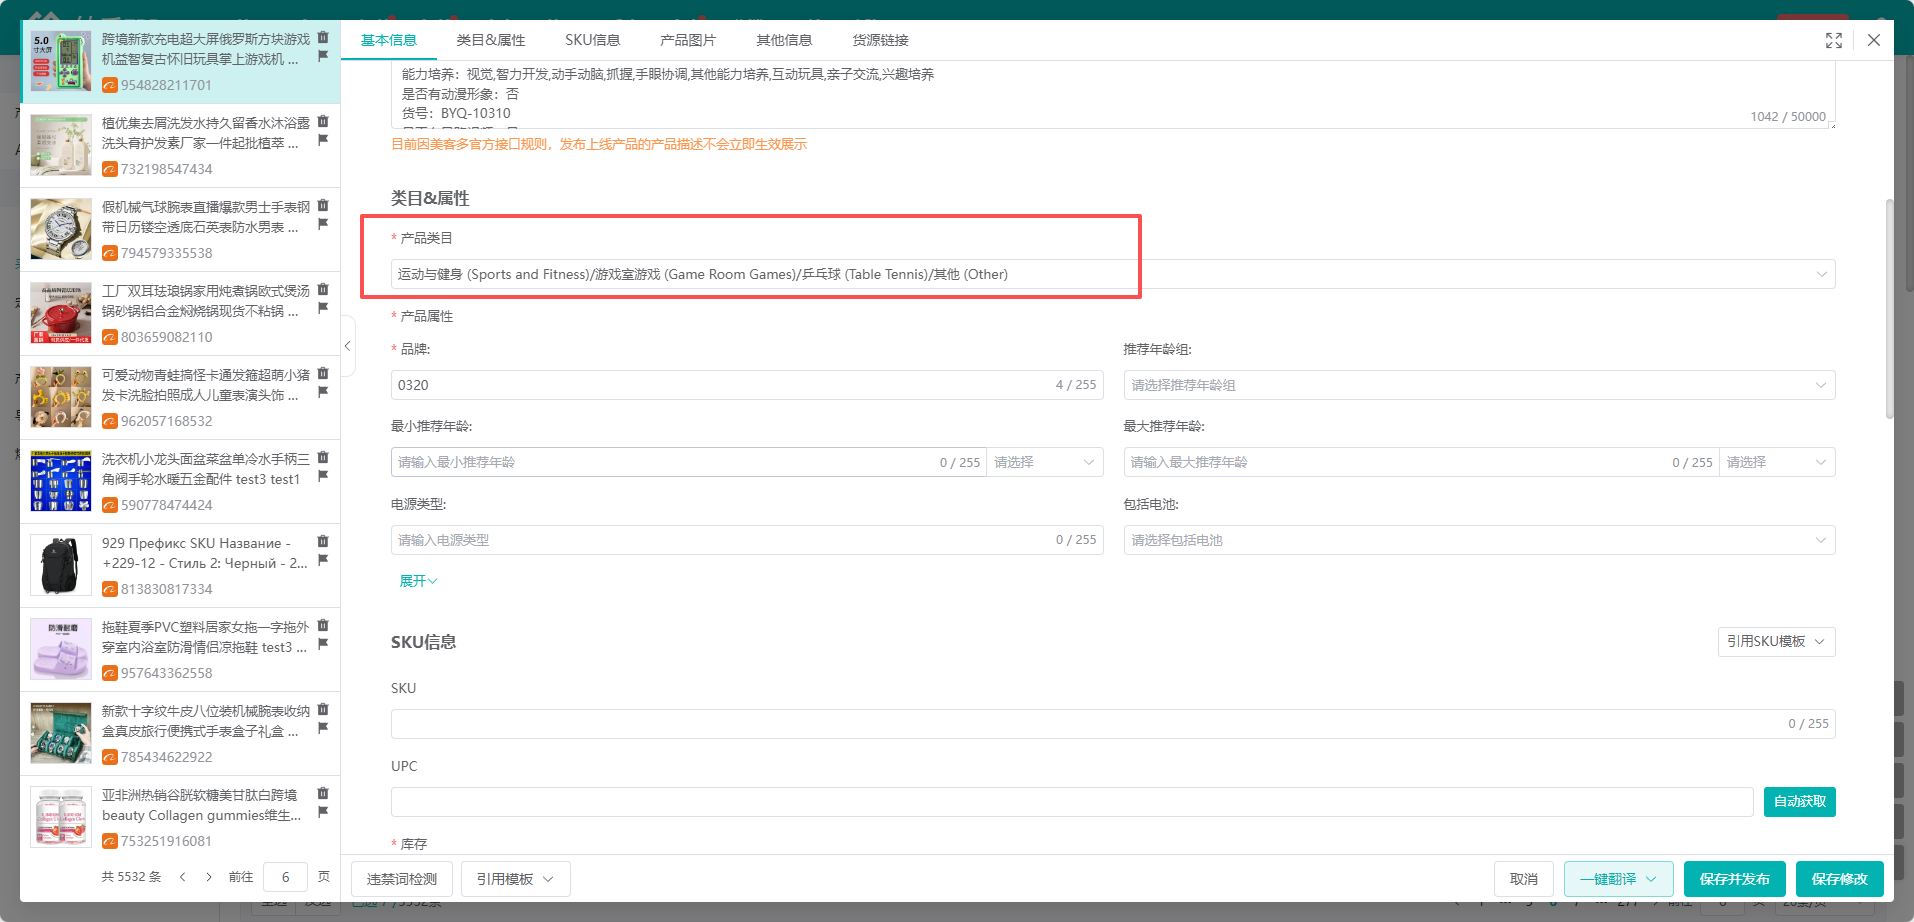Click the 取消 cancel button

tap(1524, 879)
